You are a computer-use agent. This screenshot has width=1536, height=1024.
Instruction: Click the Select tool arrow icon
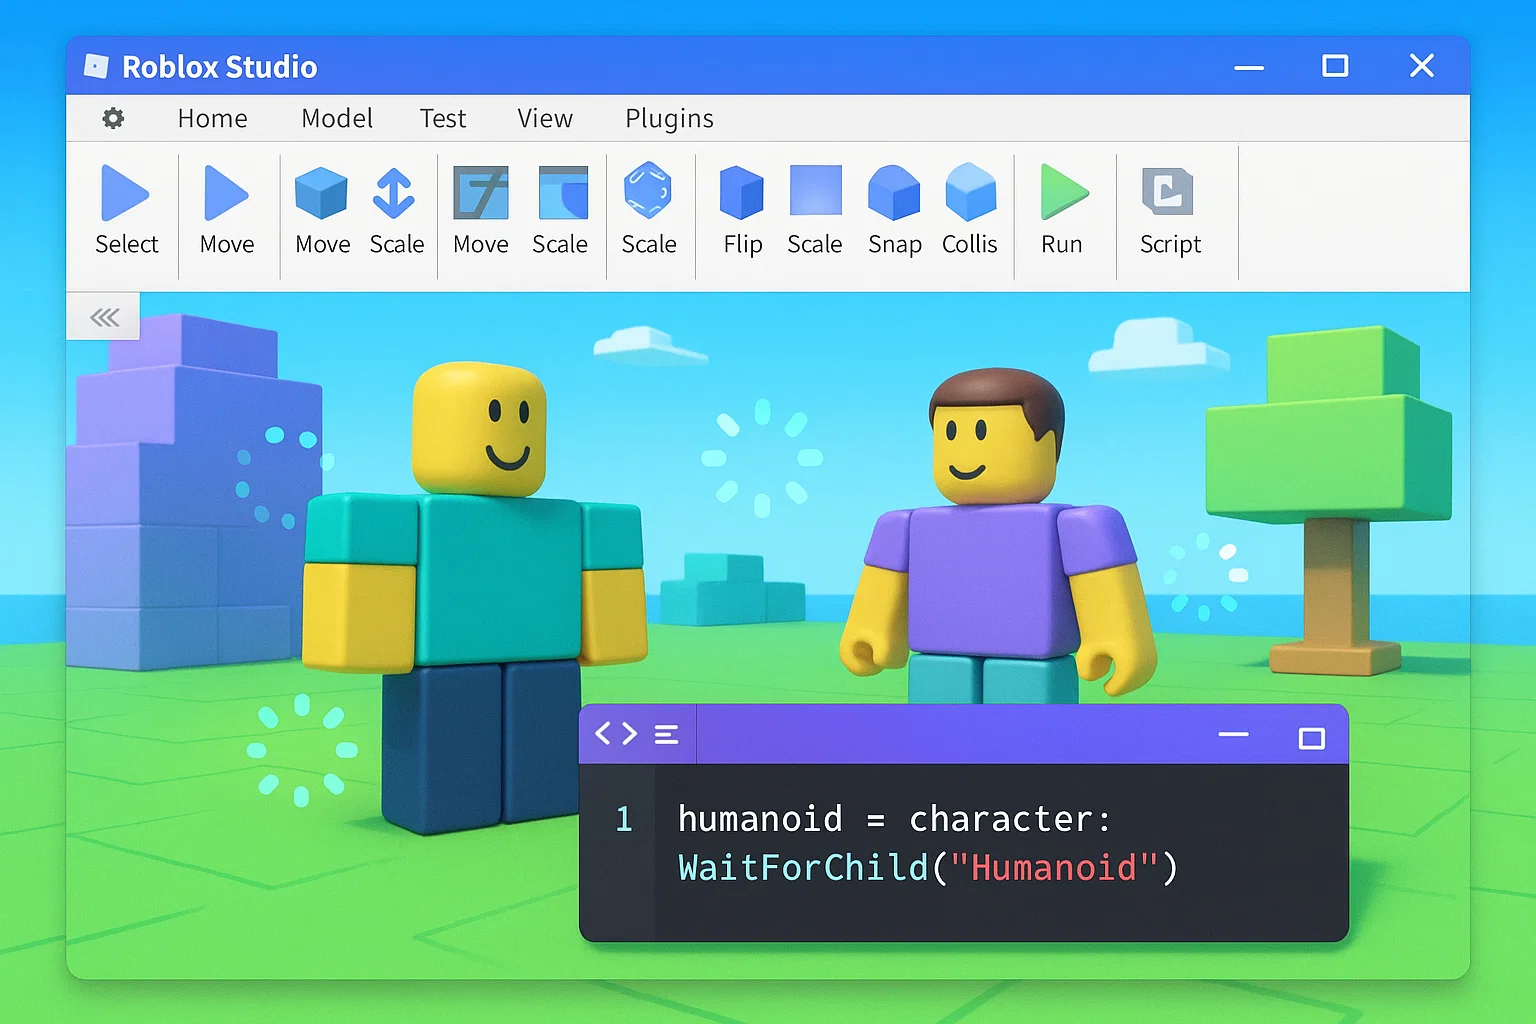coord(125,193)
